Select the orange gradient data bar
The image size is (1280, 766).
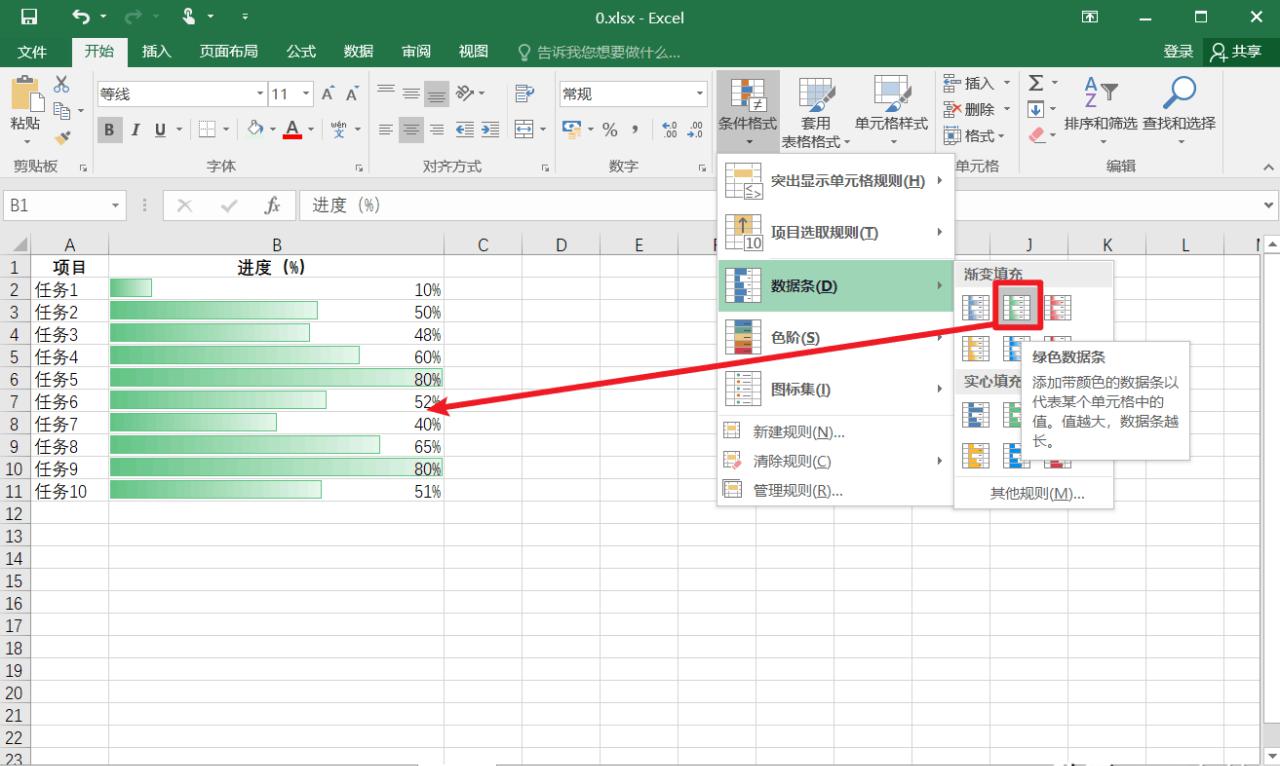pyautogui.click(x=976, y=348)
